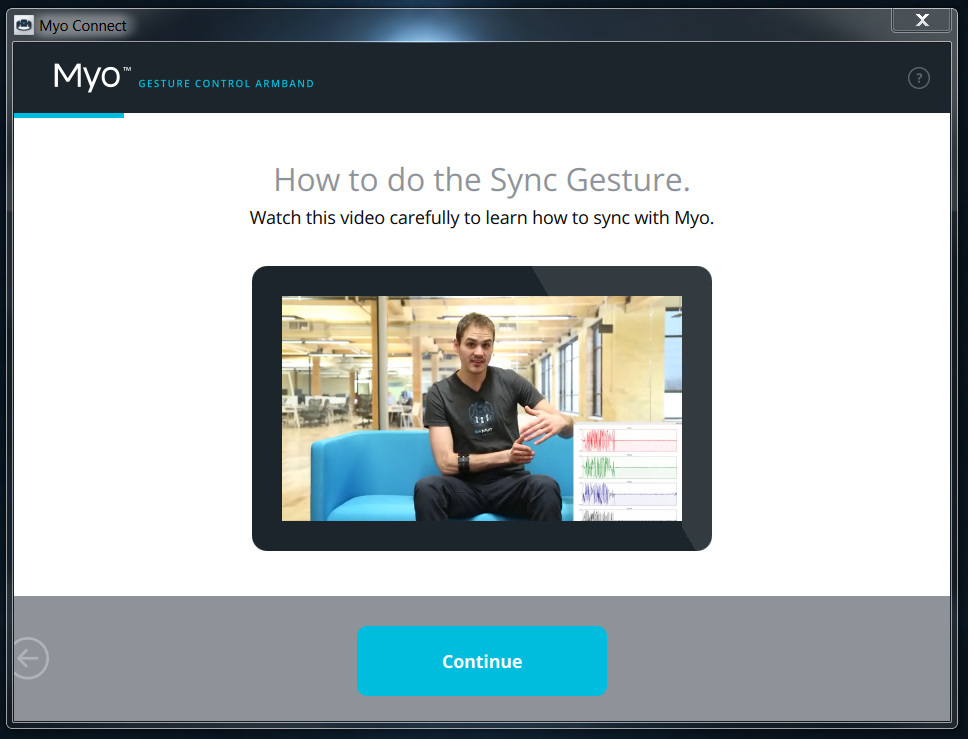Click the GESTURE CONTROL ARMBAND tagline

pyautogui.click(x=226, y=84)
